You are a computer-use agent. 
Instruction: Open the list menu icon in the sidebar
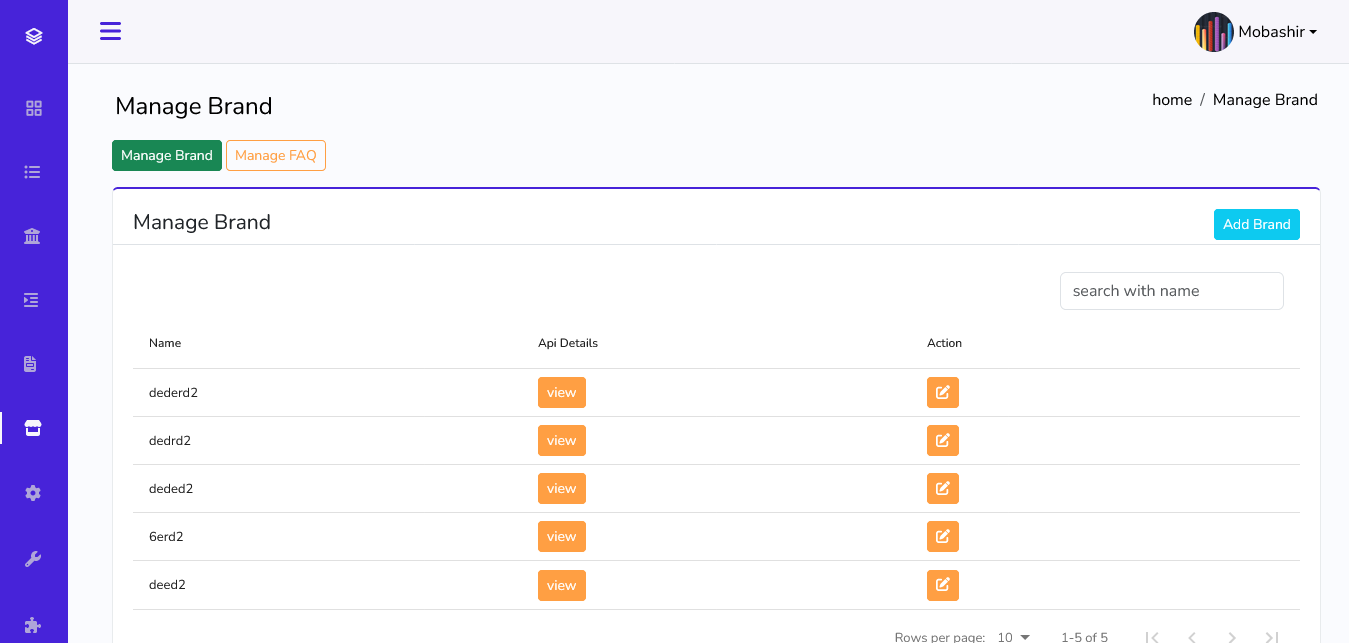pos(32,171)
